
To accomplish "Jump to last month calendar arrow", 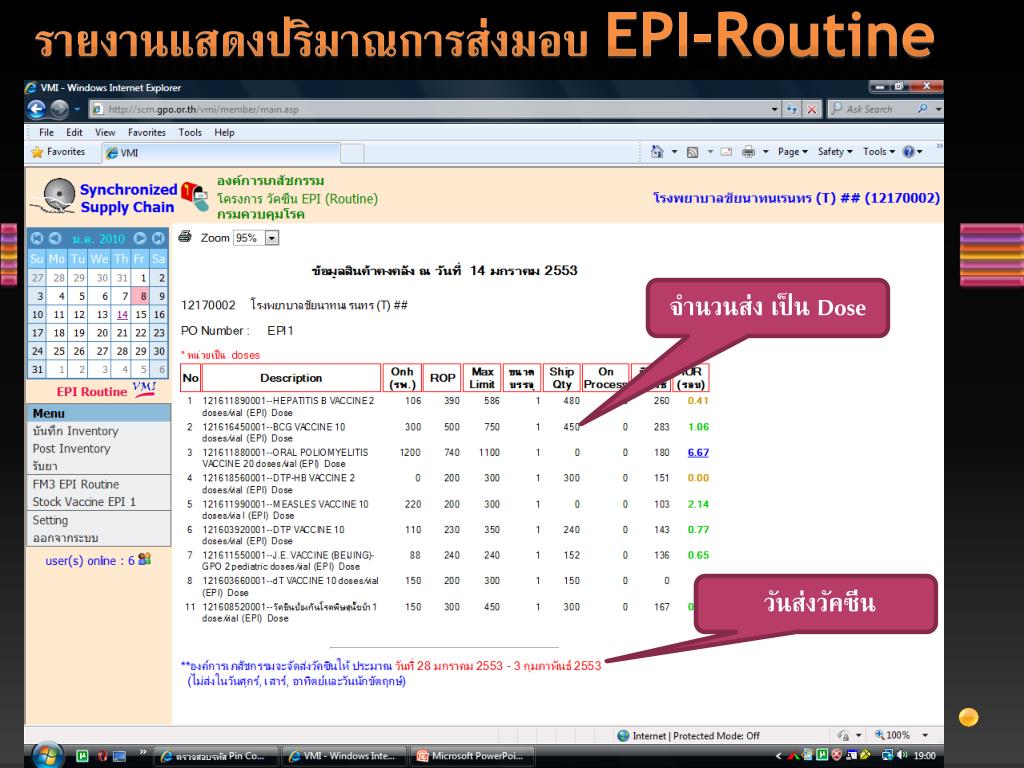I will click(x=158, y=238).
